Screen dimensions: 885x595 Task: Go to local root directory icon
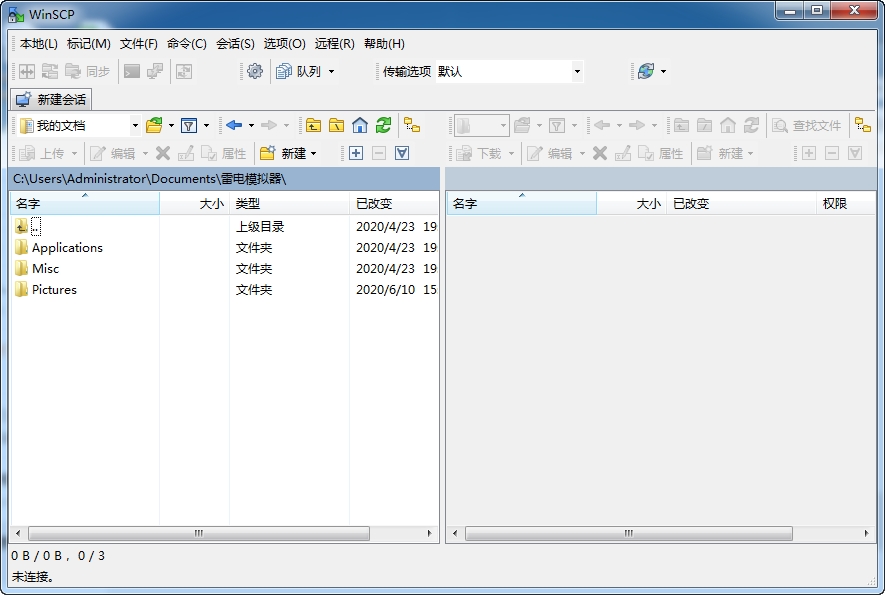click(x=337, y=125)
